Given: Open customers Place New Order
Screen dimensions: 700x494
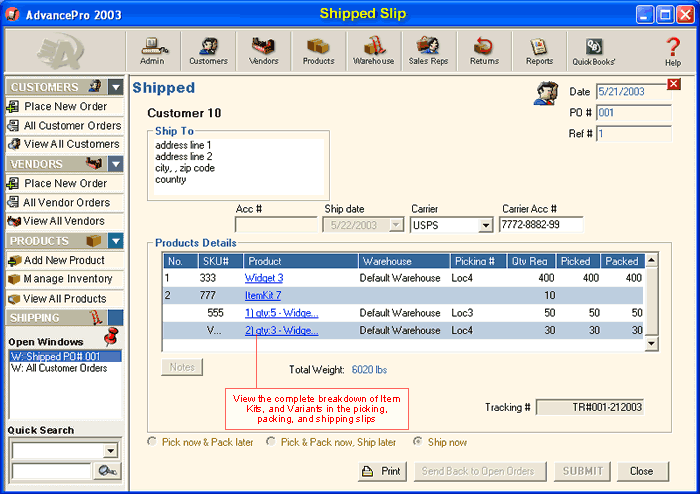Looking at the screenshot, I should pos(65,106).
